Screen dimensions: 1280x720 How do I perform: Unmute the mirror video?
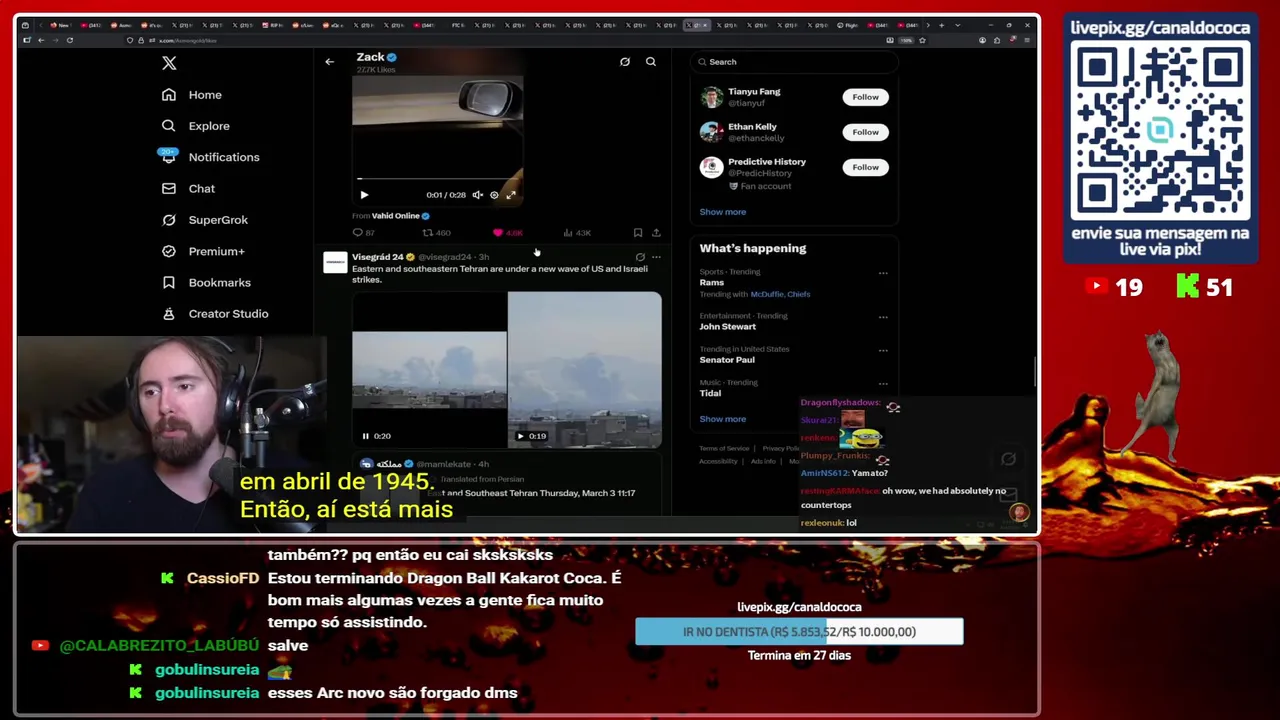coord(477,195)
